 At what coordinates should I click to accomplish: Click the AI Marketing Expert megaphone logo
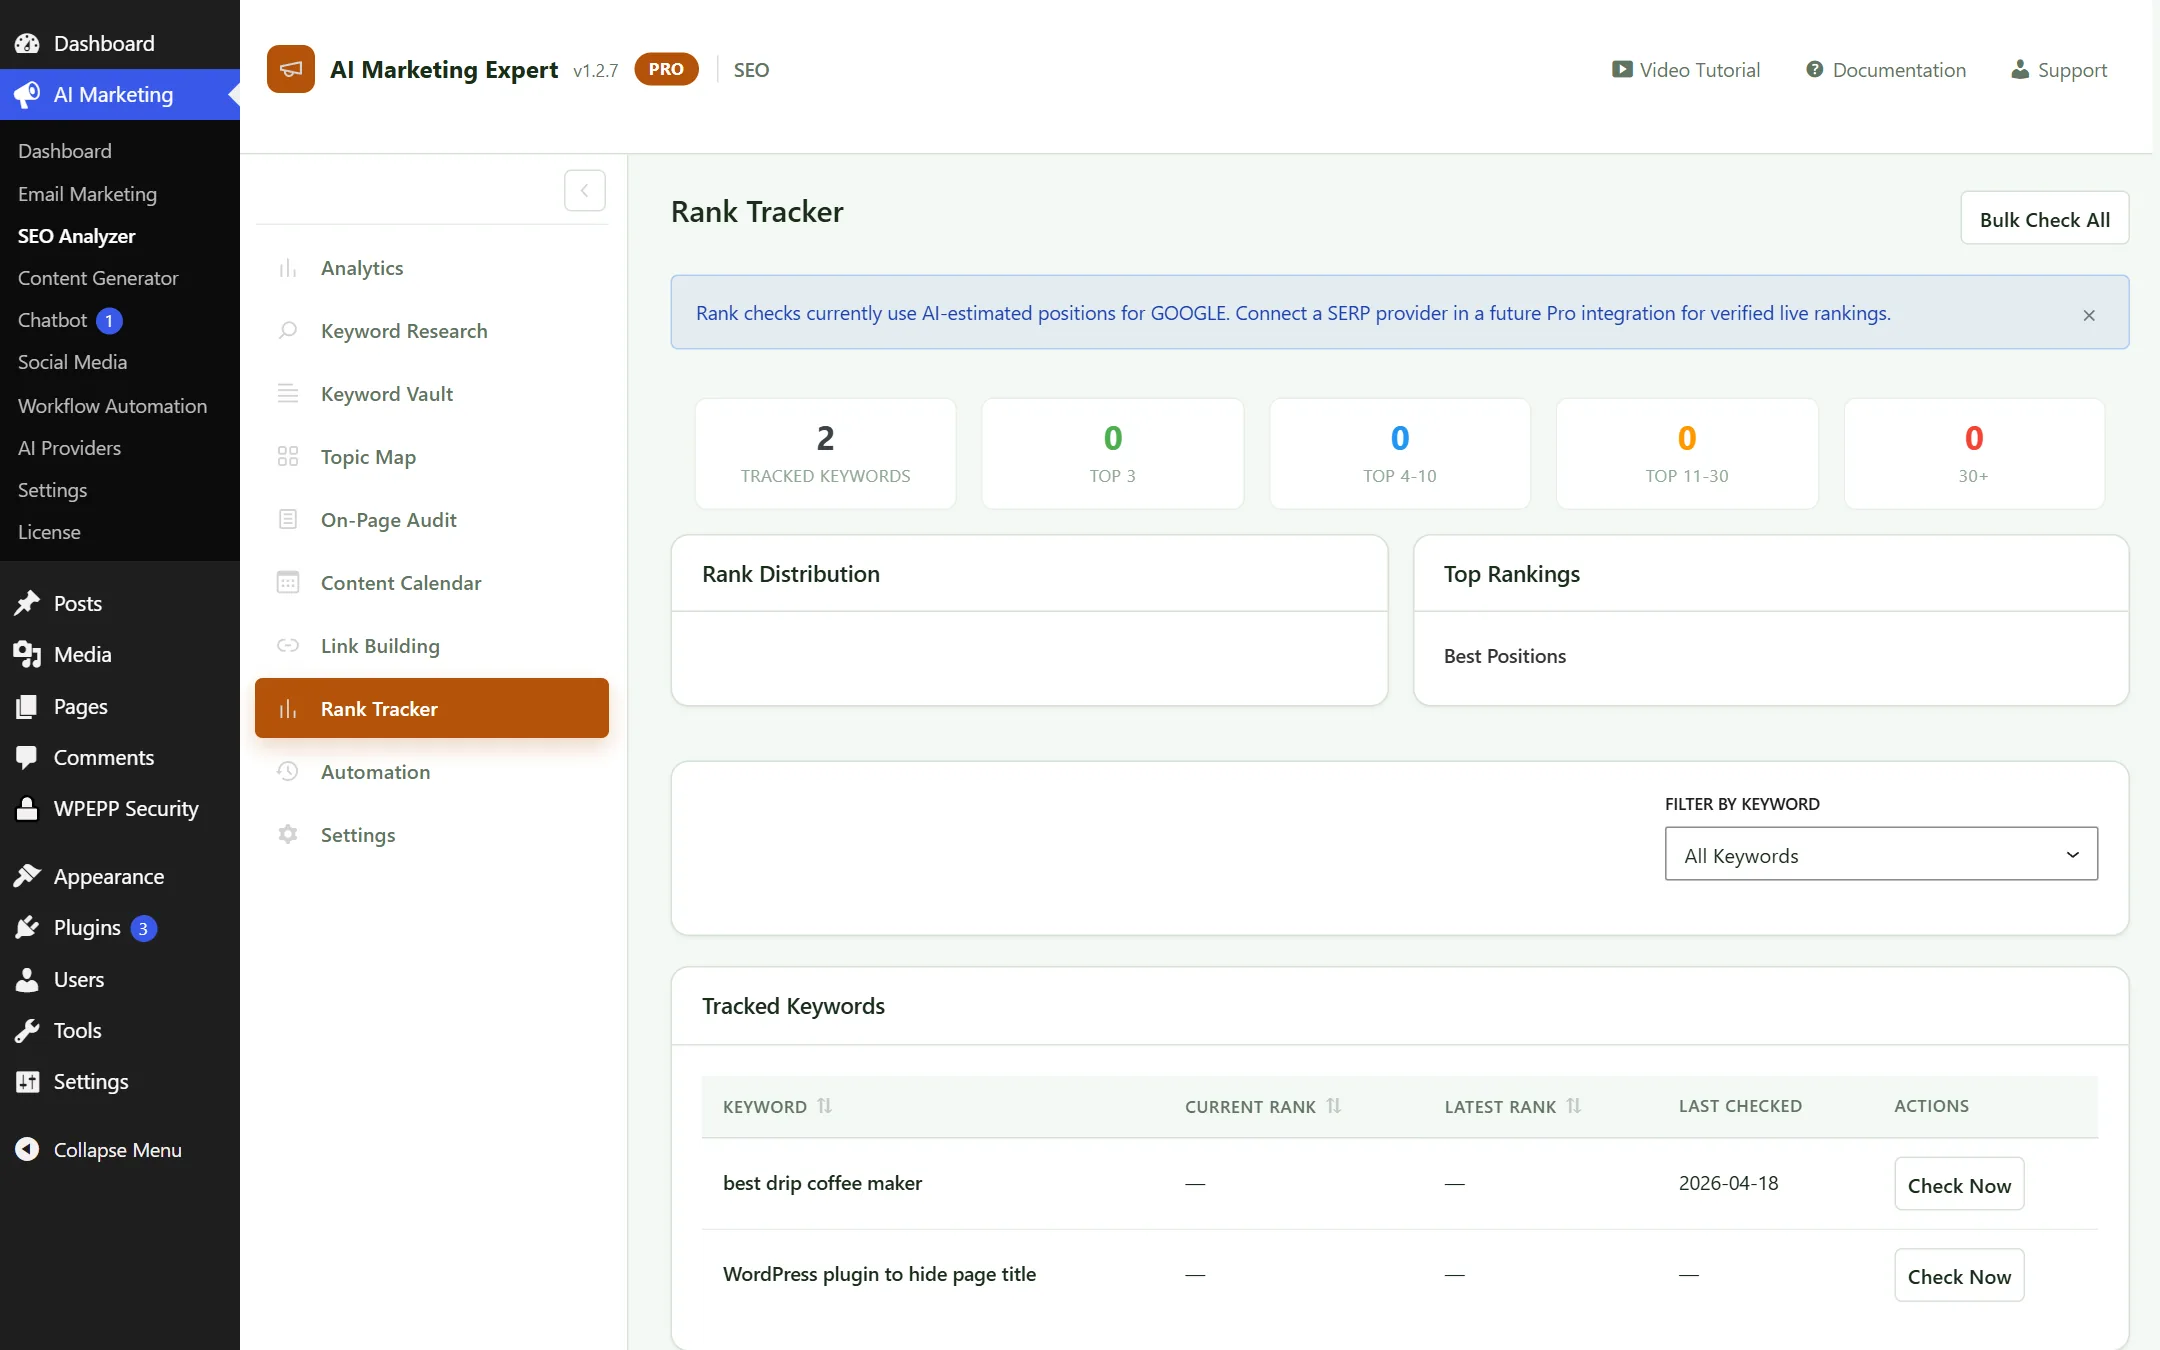pos(291,69)
